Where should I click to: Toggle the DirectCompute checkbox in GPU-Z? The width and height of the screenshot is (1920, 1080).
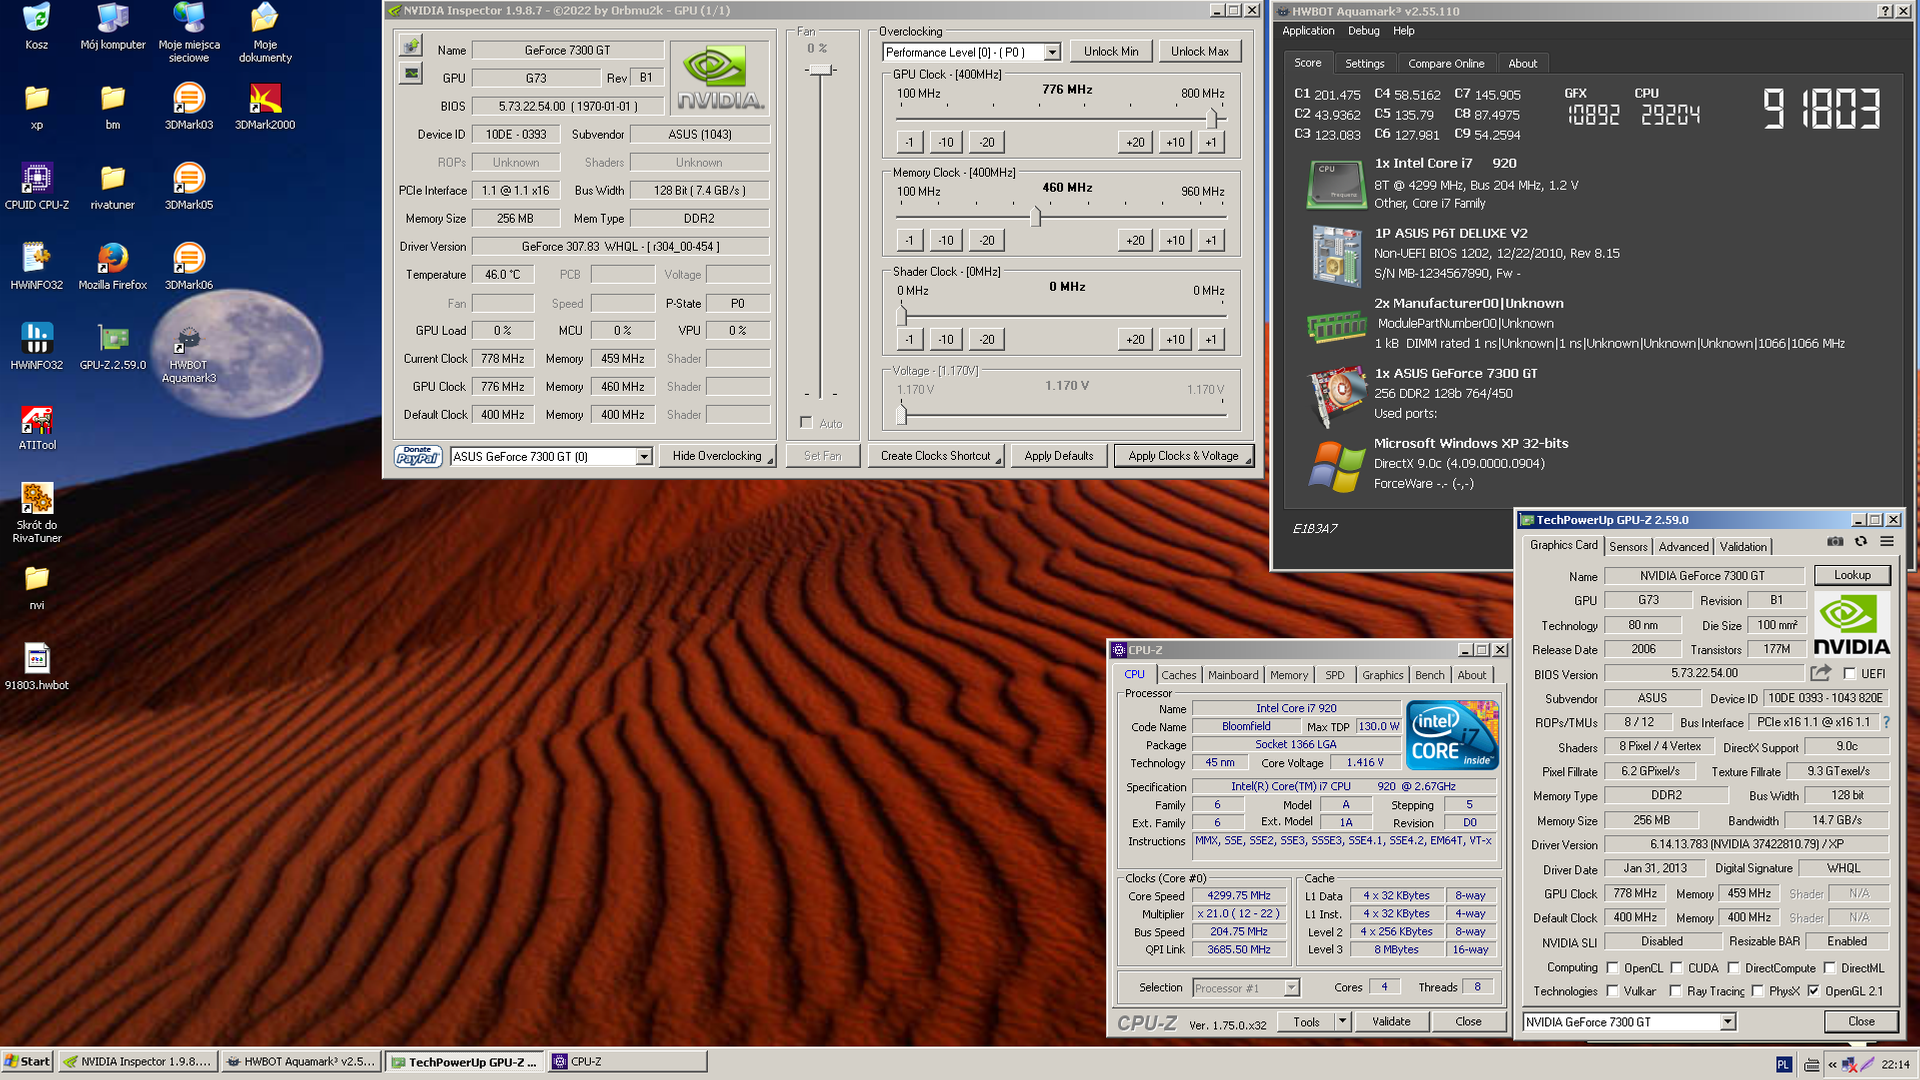click(x=1733, y=968)
